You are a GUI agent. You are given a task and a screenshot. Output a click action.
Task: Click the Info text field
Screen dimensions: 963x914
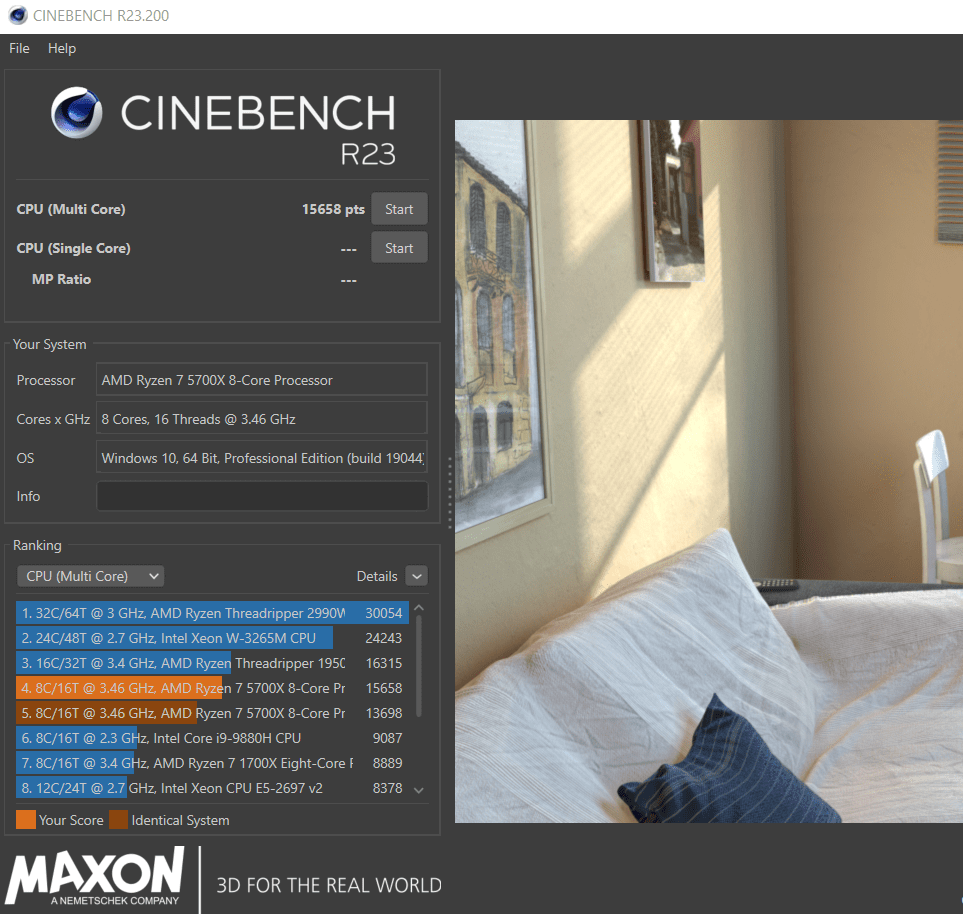pyautogui.click(x=262, y=496)
